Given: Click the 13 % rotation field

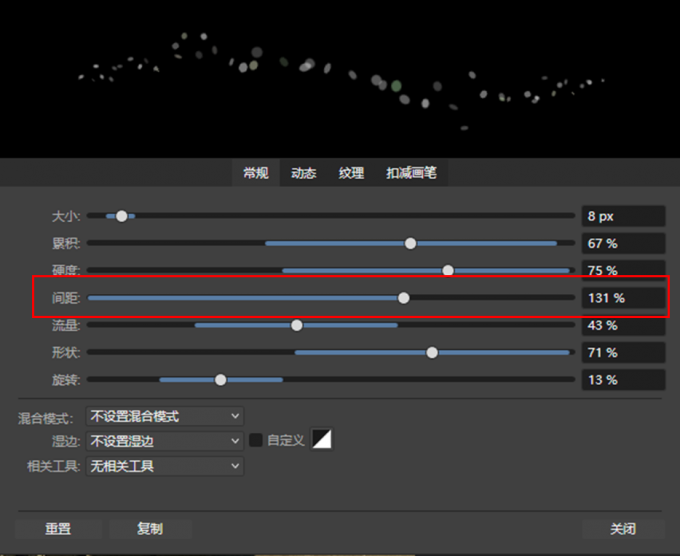Looking at the screenshot, I should click(623, 380).
